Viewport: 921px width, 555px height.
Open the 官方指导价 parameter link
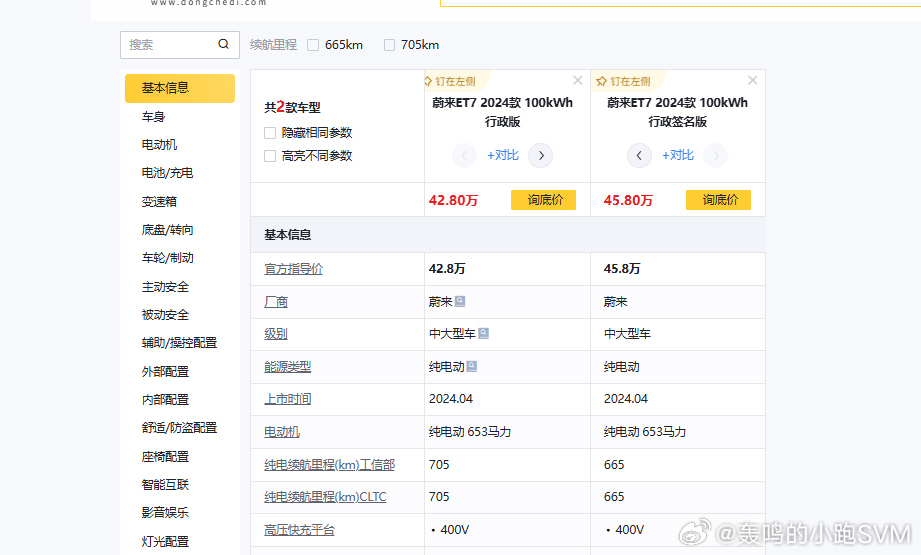point(293,269)
